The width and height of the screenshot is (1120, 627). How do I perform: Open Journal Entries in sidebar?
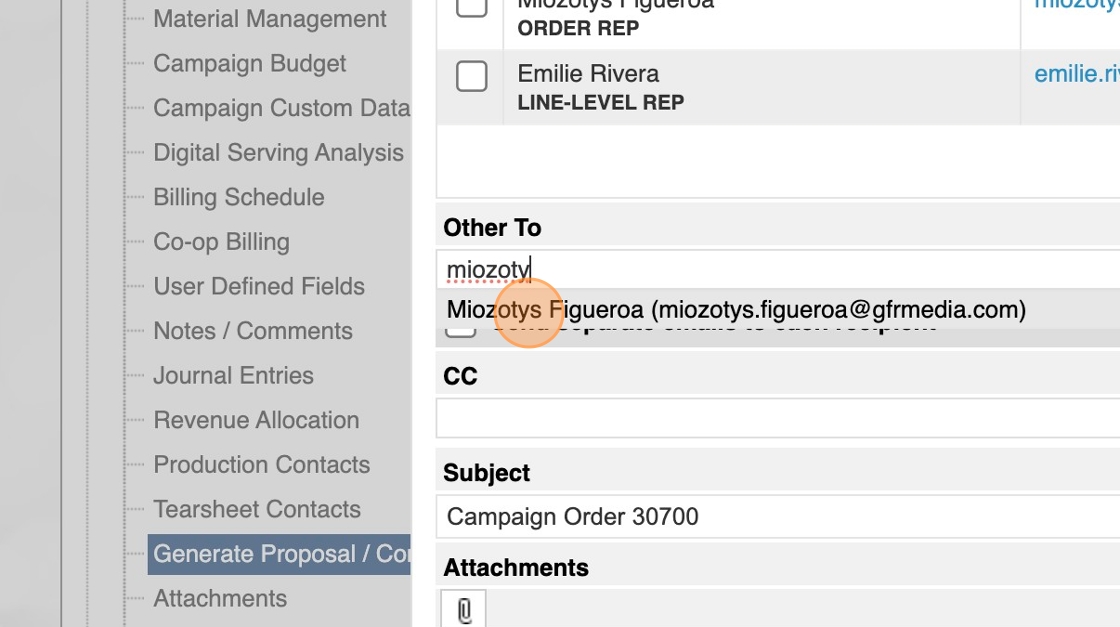[x=233, y=376]
